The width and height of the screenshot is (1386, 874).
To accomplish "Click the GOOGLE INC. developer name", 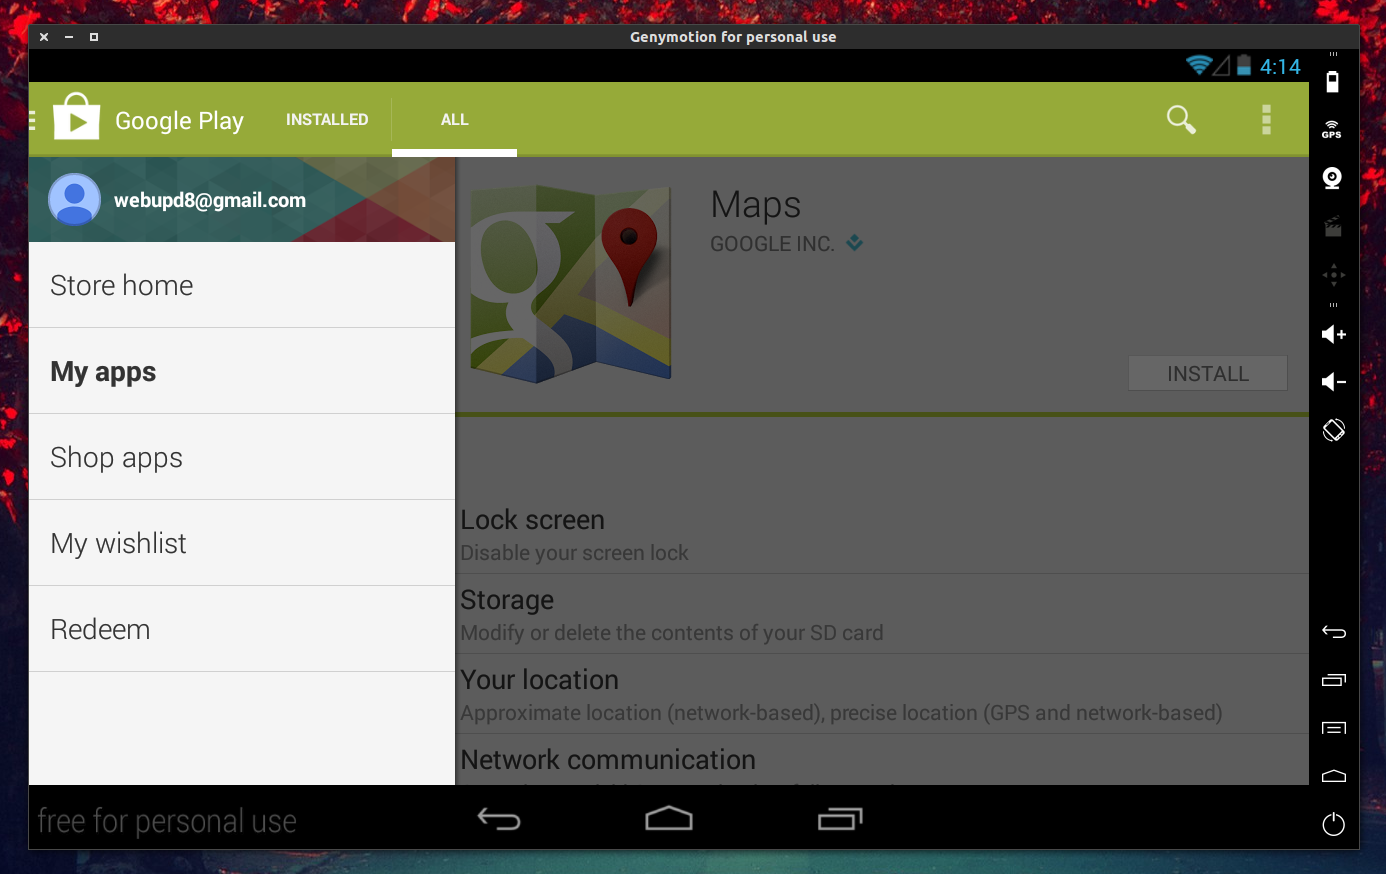I will click(772, 244).
